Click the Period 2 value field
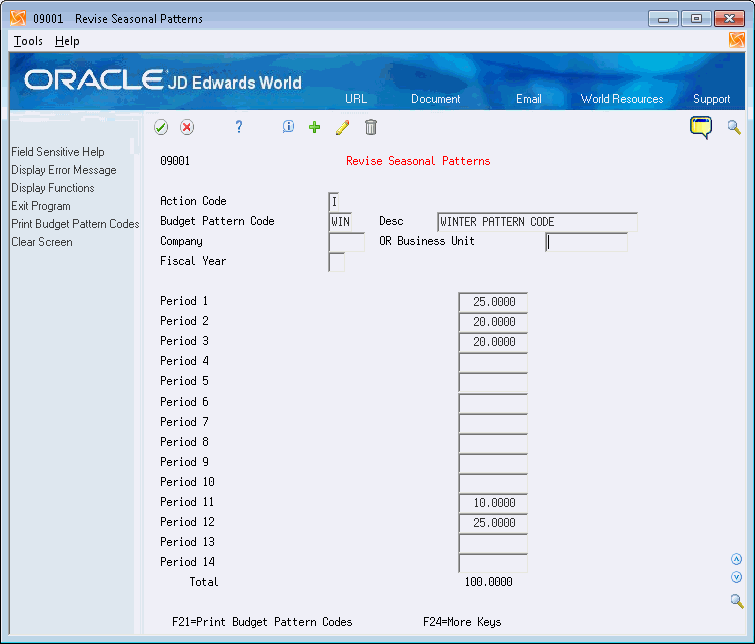This screenshot has height=644, width=755. point(493,322)
